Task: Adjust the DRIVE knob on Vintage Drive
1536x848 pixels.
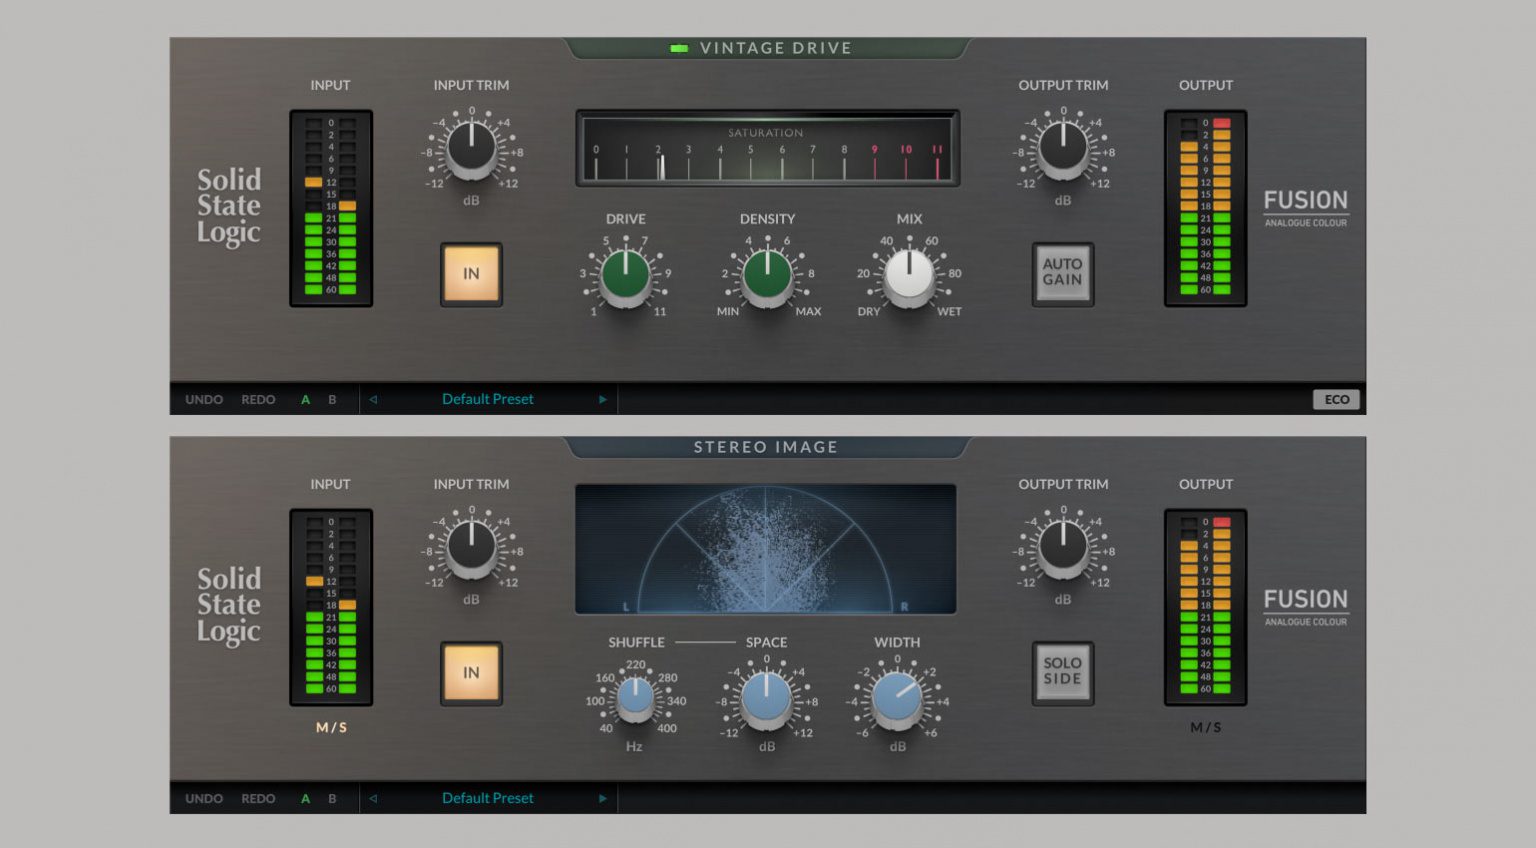Action: [624, 278]
